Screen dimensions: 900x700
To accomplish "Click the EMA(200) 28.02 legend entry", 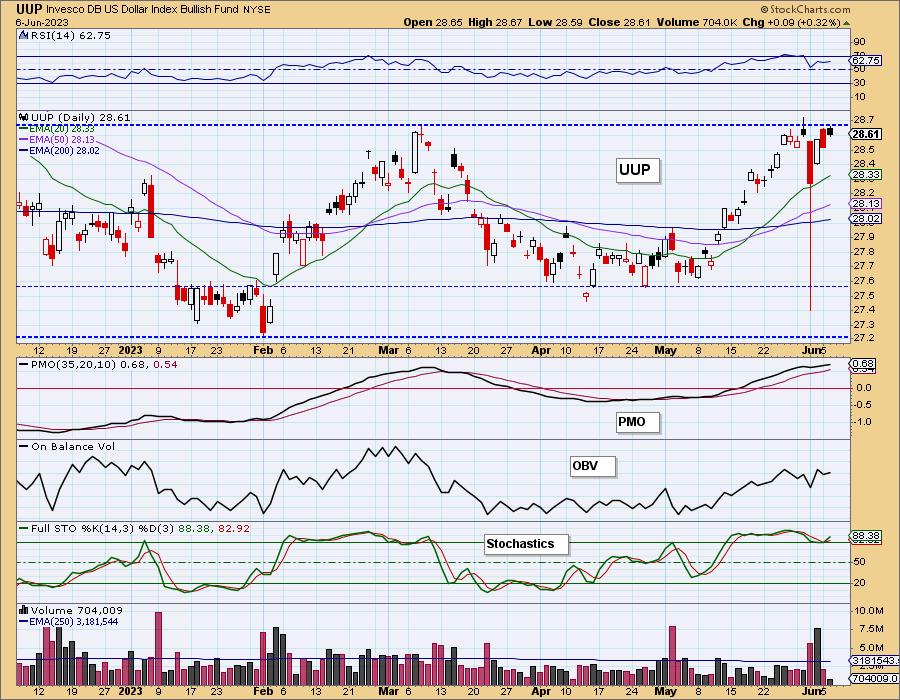I will click(x=59, y=151).
